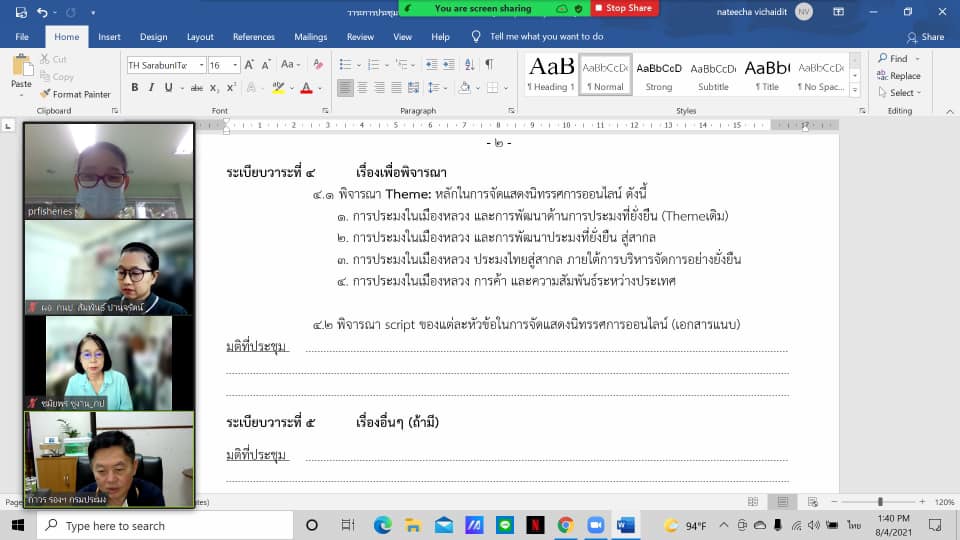
Task: Switch to the Mailings tab
Action: coord(310,37)
